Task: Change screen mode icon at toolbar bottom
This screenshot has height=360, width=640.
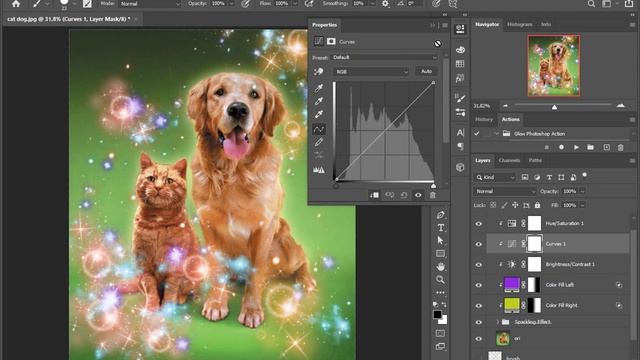Action: pyautogui.click(x=440, y=347)
